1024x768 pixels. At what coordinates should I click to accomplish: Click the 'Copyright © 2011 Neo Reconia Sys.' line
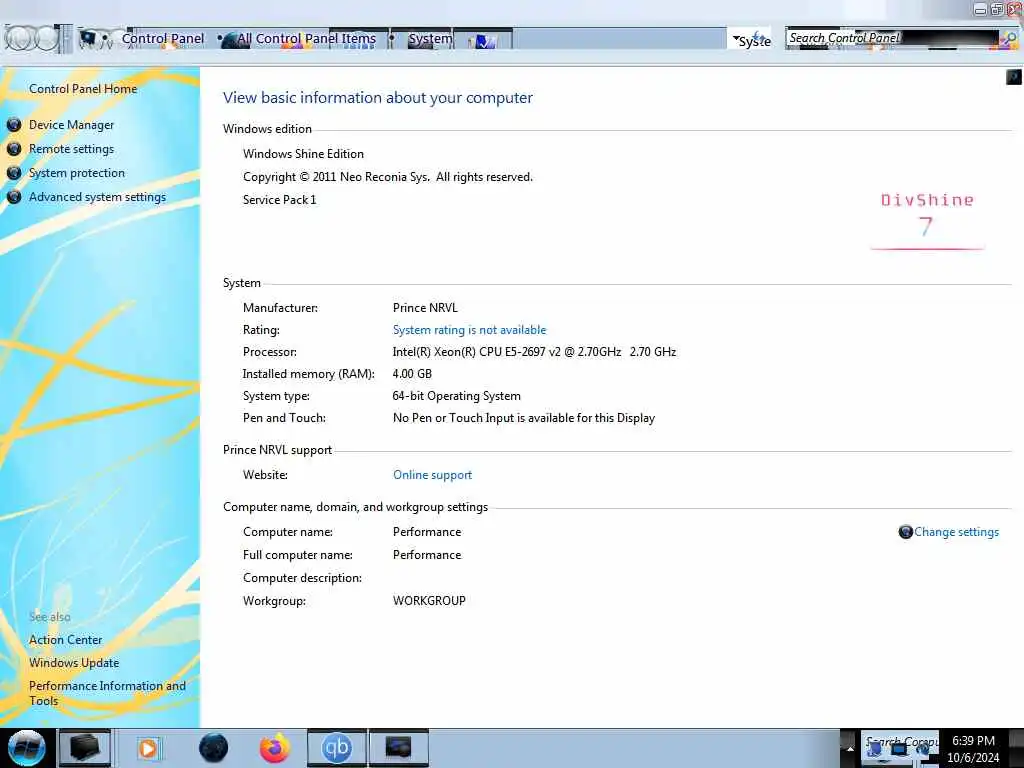pos(388,177)
